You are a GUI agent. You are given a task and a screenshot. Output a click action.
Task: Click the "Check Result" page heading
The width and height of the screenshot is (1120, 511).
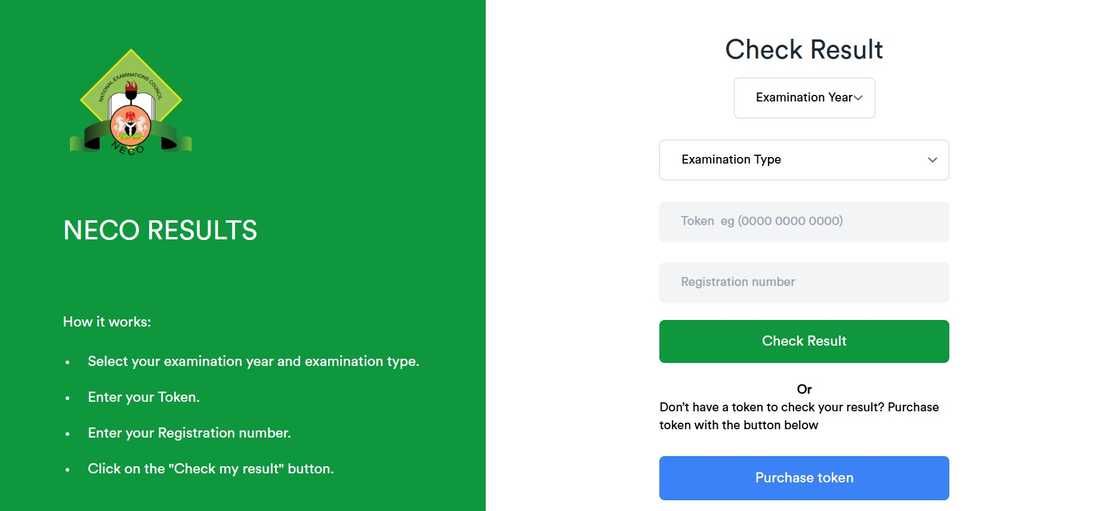[804, 49]
